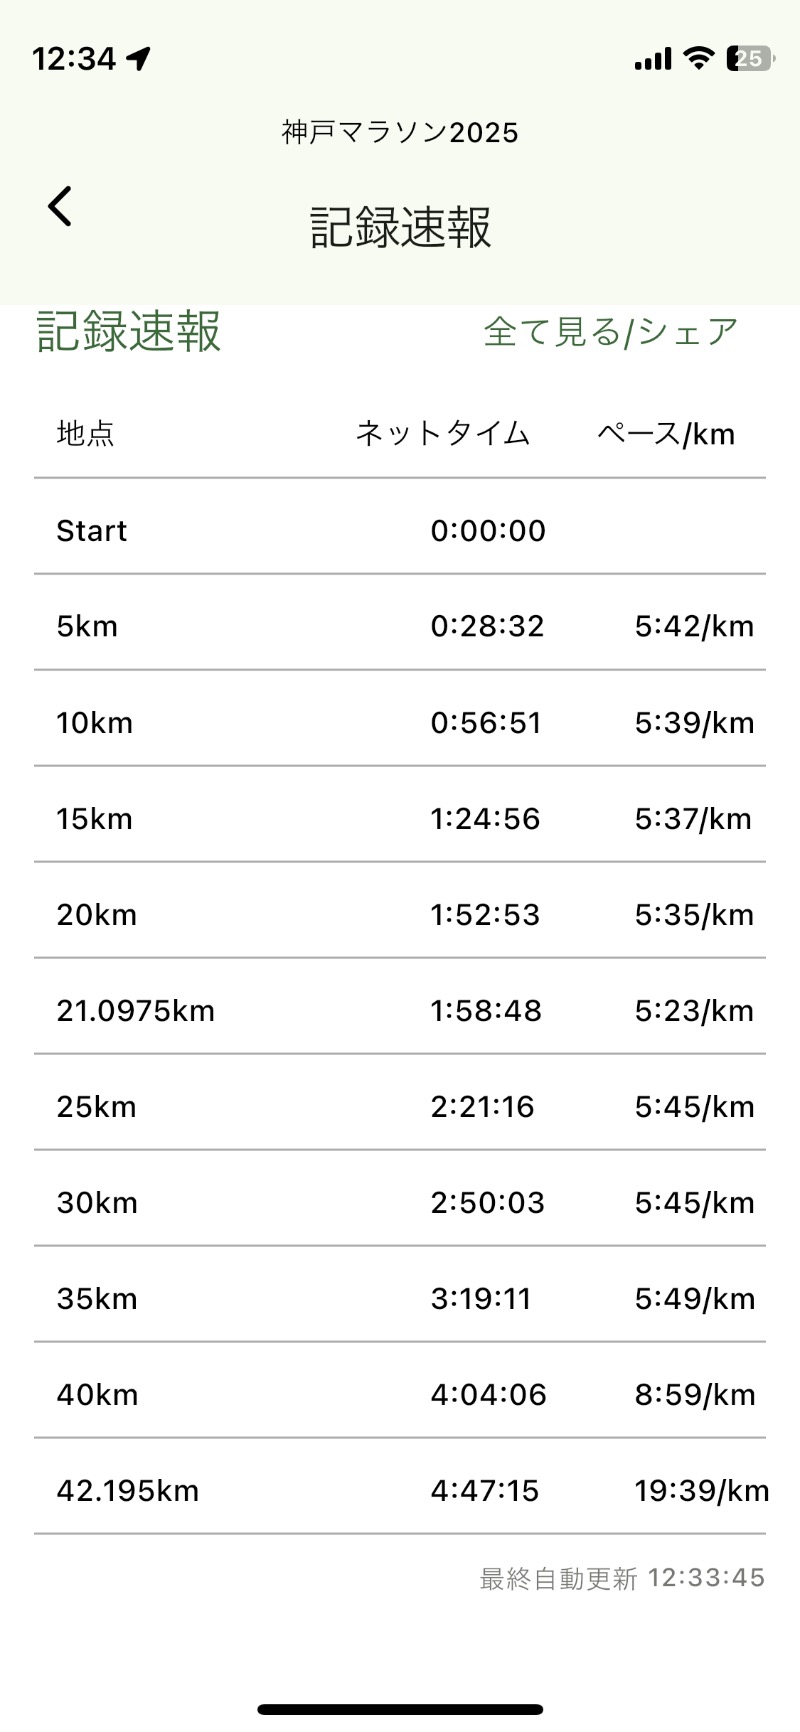Screen dimensions: 800x1732
Task: Tap the battery indicator icon
Action: point(749,58)
